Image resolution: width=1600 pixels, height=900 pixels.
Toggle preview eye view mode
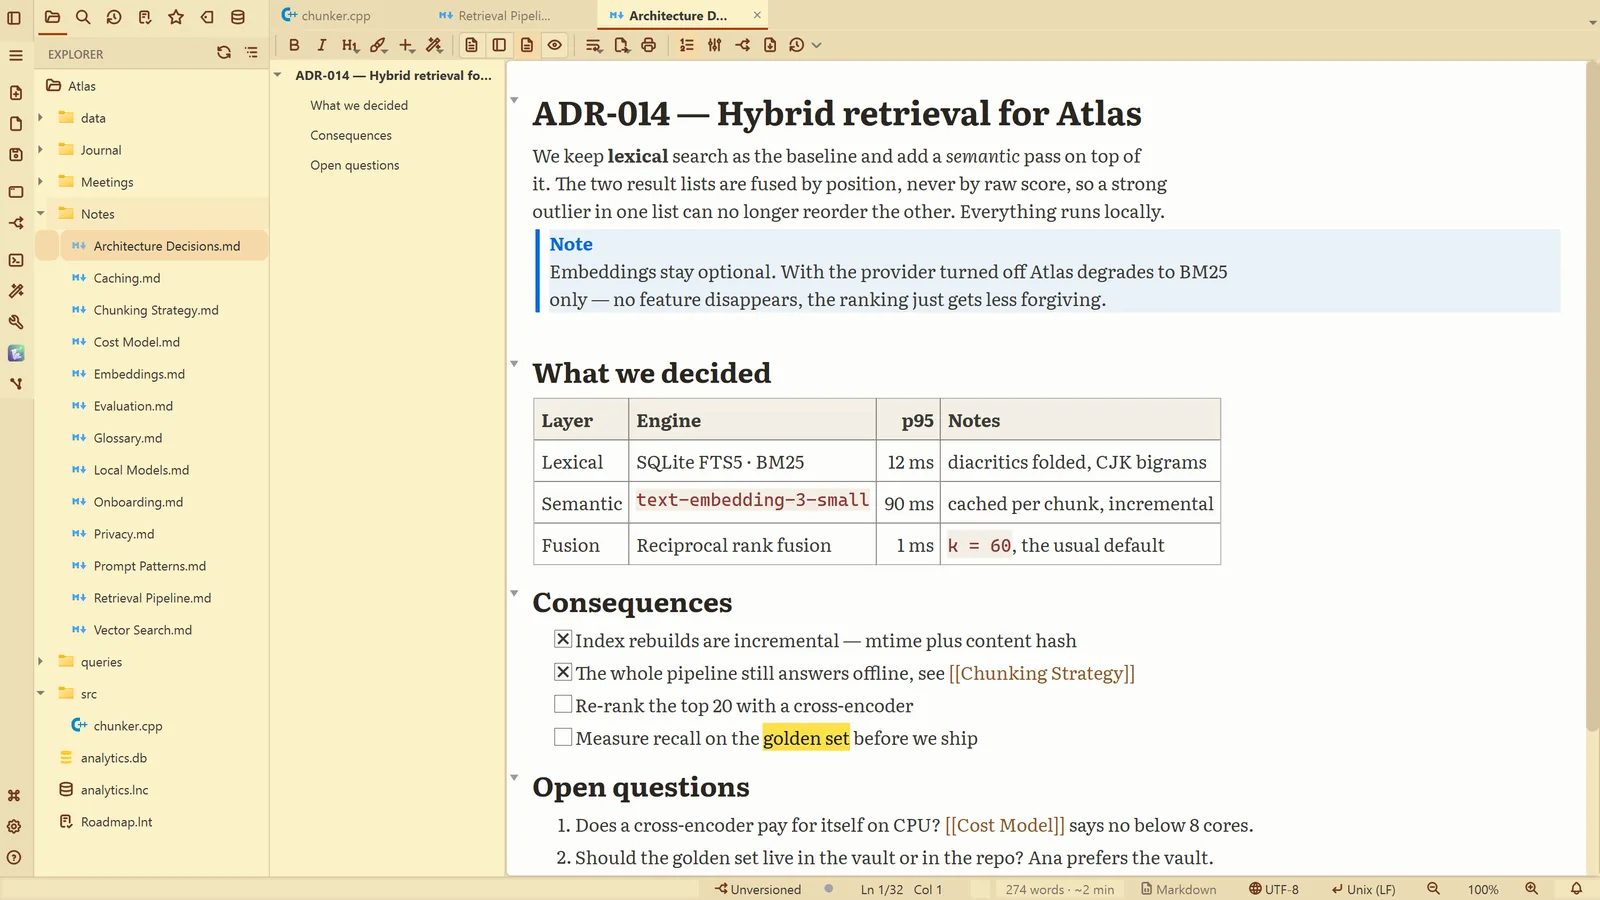pos(555,45)
